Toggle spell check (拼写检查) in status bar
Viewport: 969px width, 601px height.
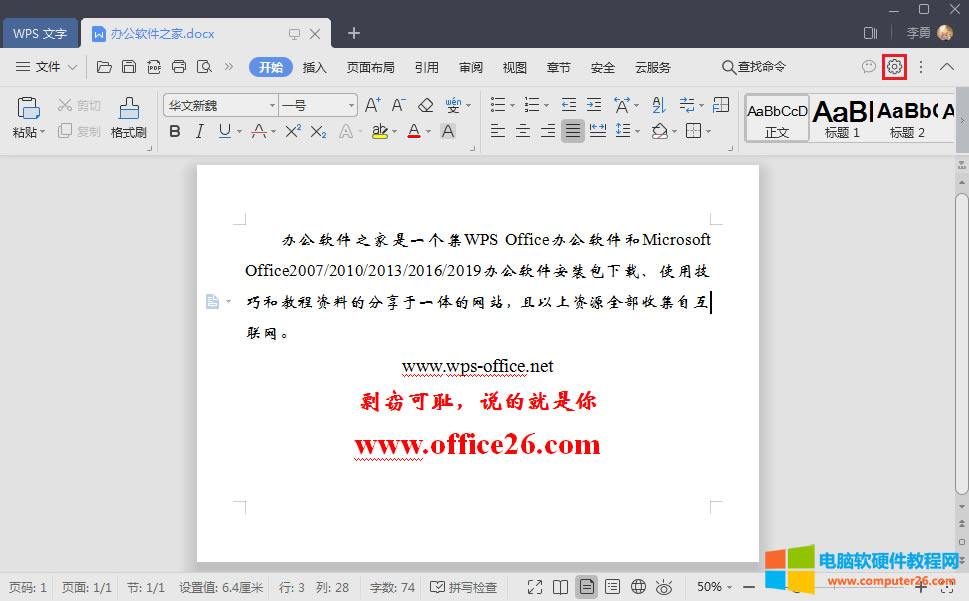click(x=463, y=587)
